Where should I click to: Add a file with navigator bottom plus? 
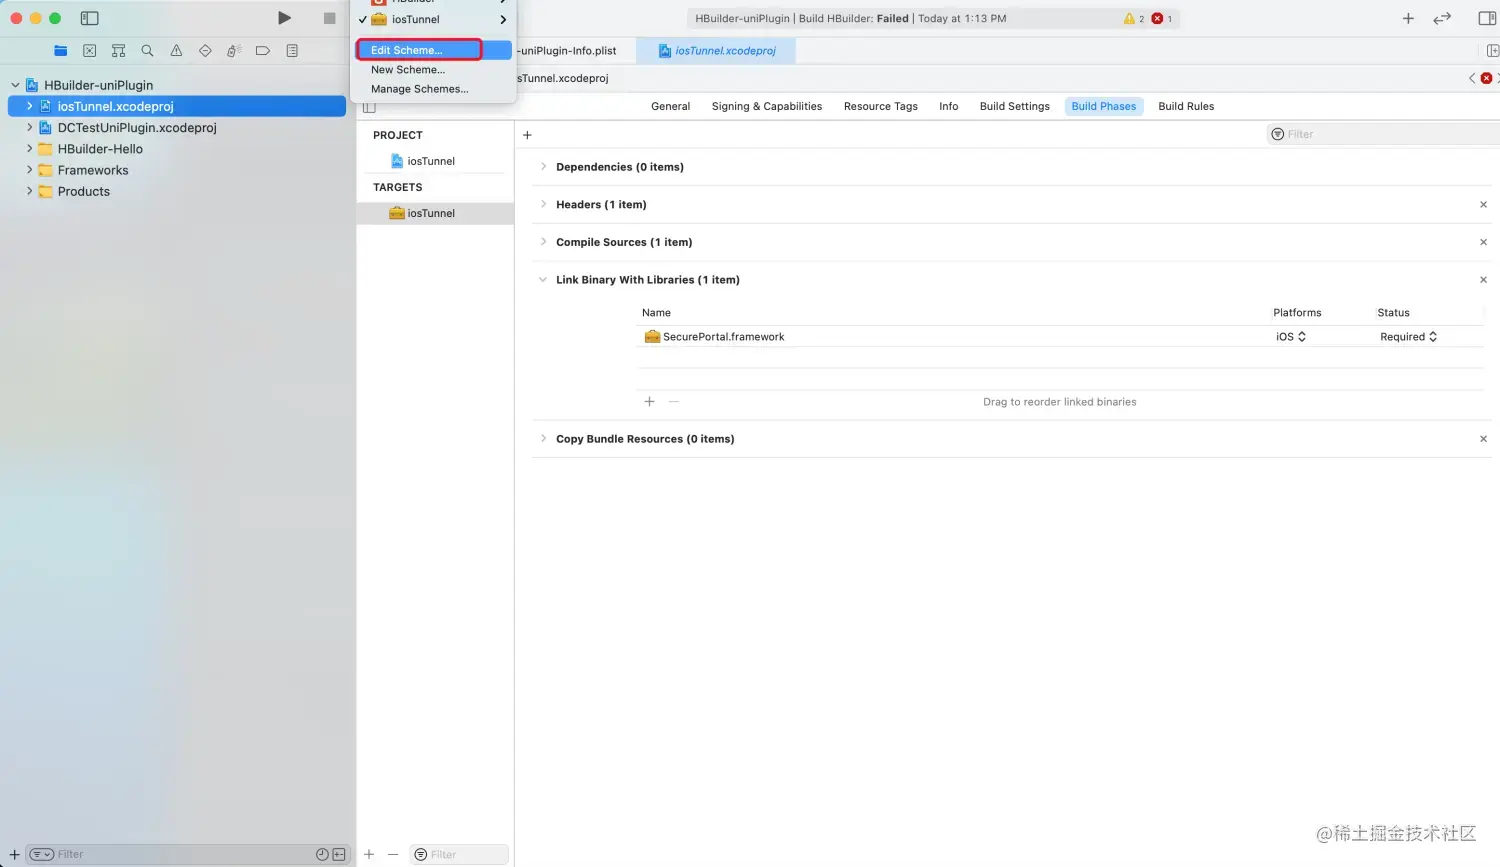point(14,854)
